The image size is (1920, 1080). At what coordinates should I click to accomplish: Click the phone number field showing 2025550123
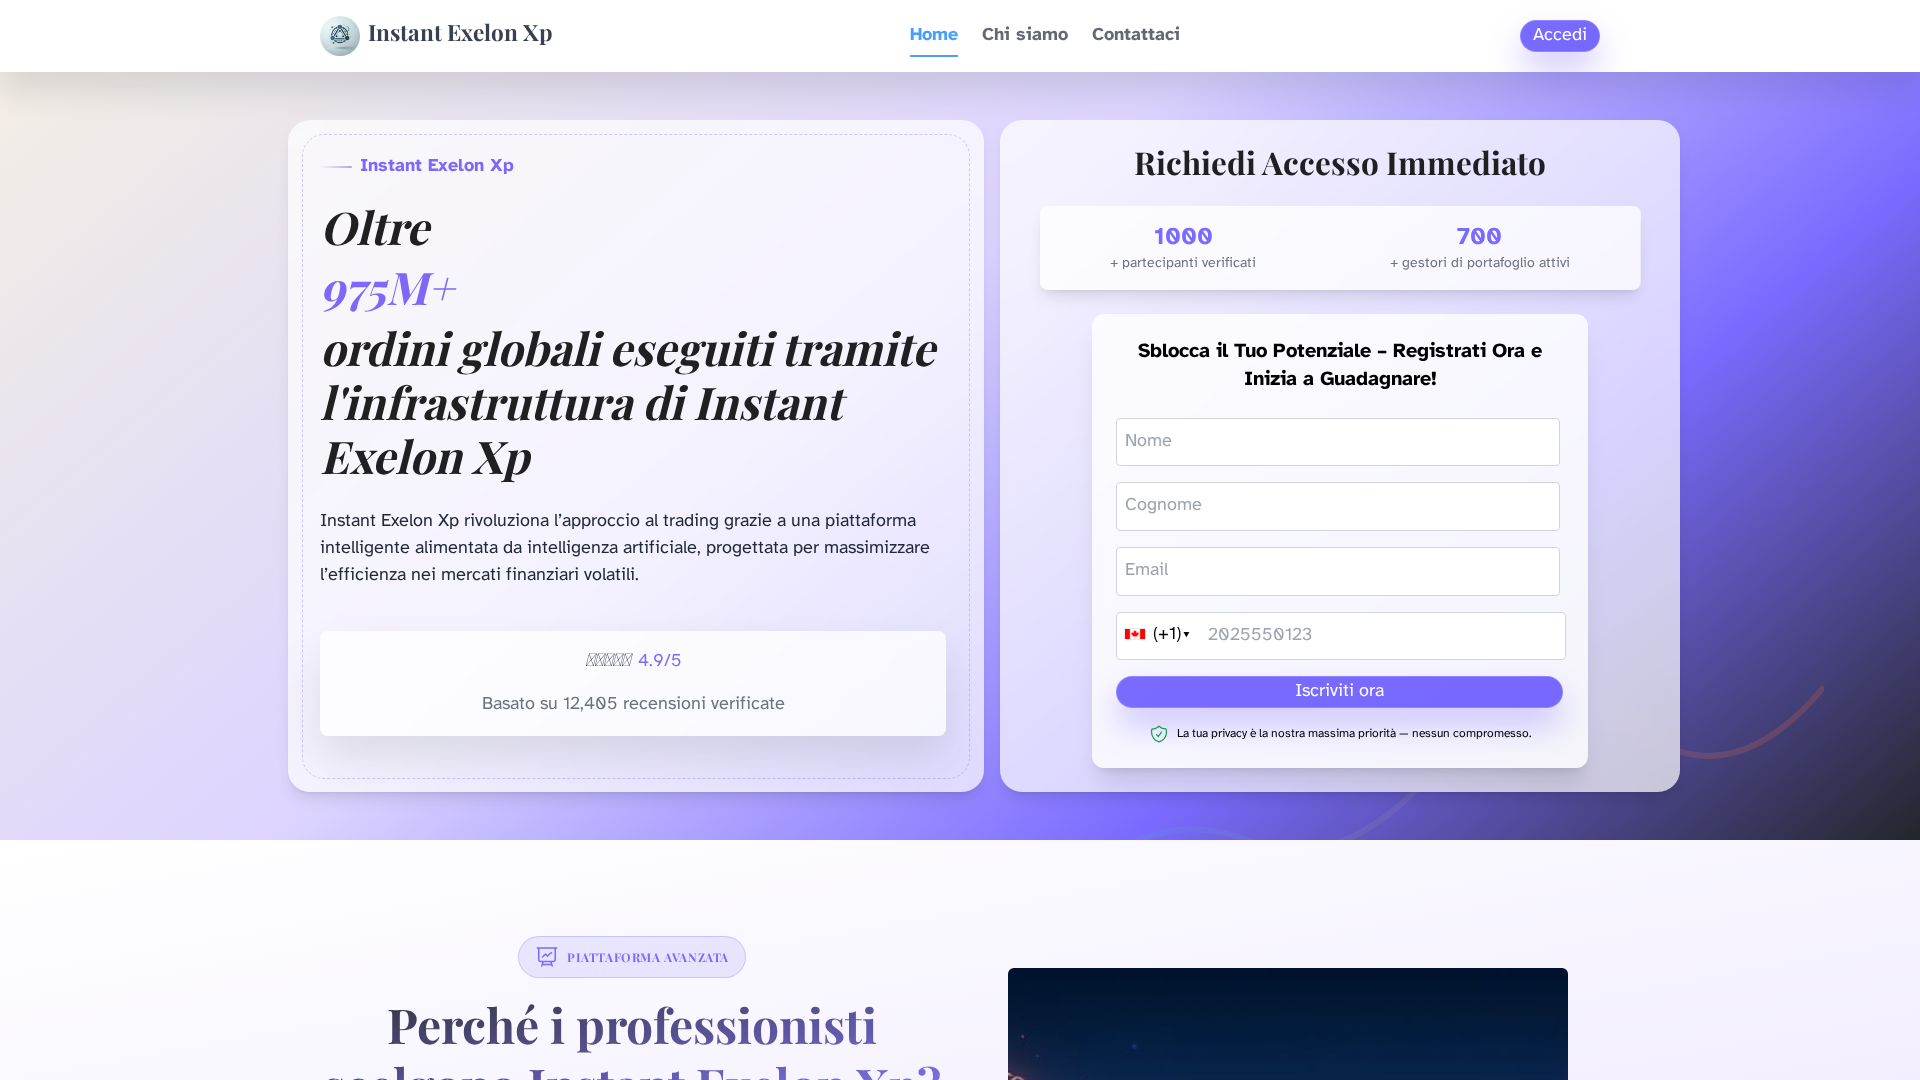pos(1380,635)
